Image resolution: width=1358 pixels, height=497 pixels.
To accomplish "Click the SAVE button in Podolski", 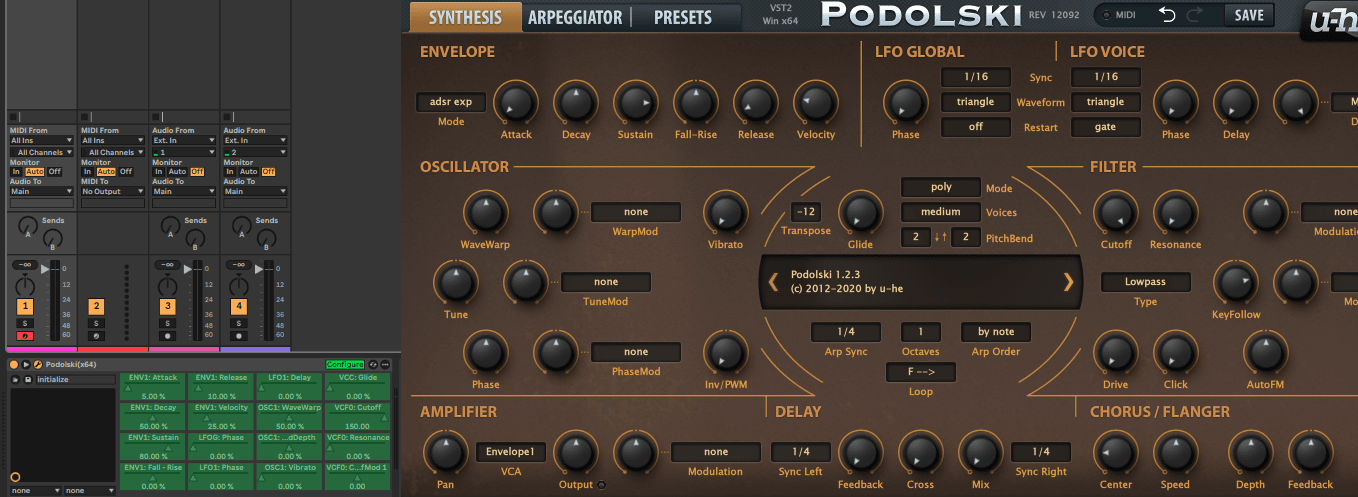I will [1249, 14].
